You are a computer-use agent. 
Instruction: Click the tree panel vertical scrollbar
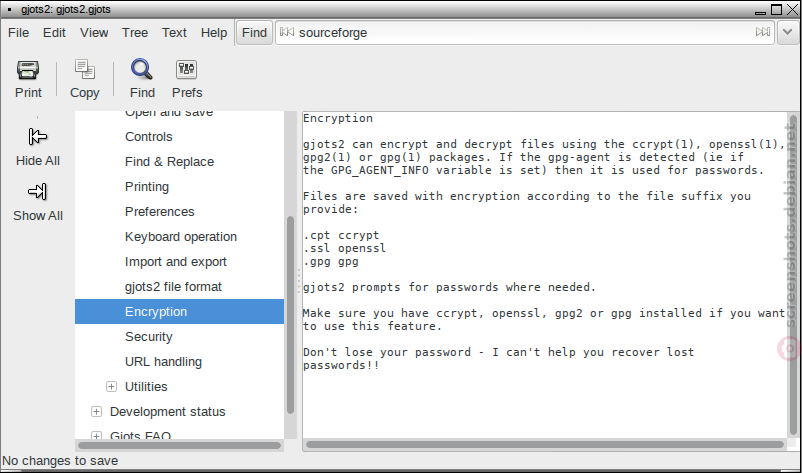coord(291,314)
